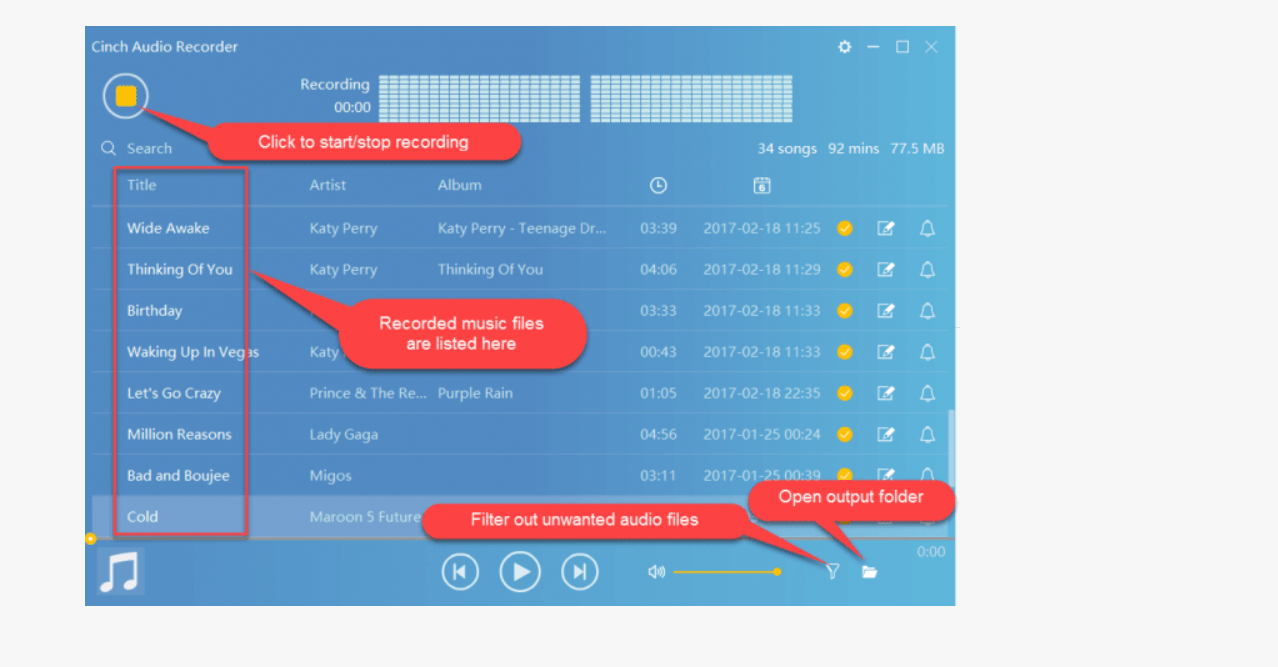Click the yellow record start/stop button
Viewport: 1278px width, 667px height.
[x=125, y=96]
